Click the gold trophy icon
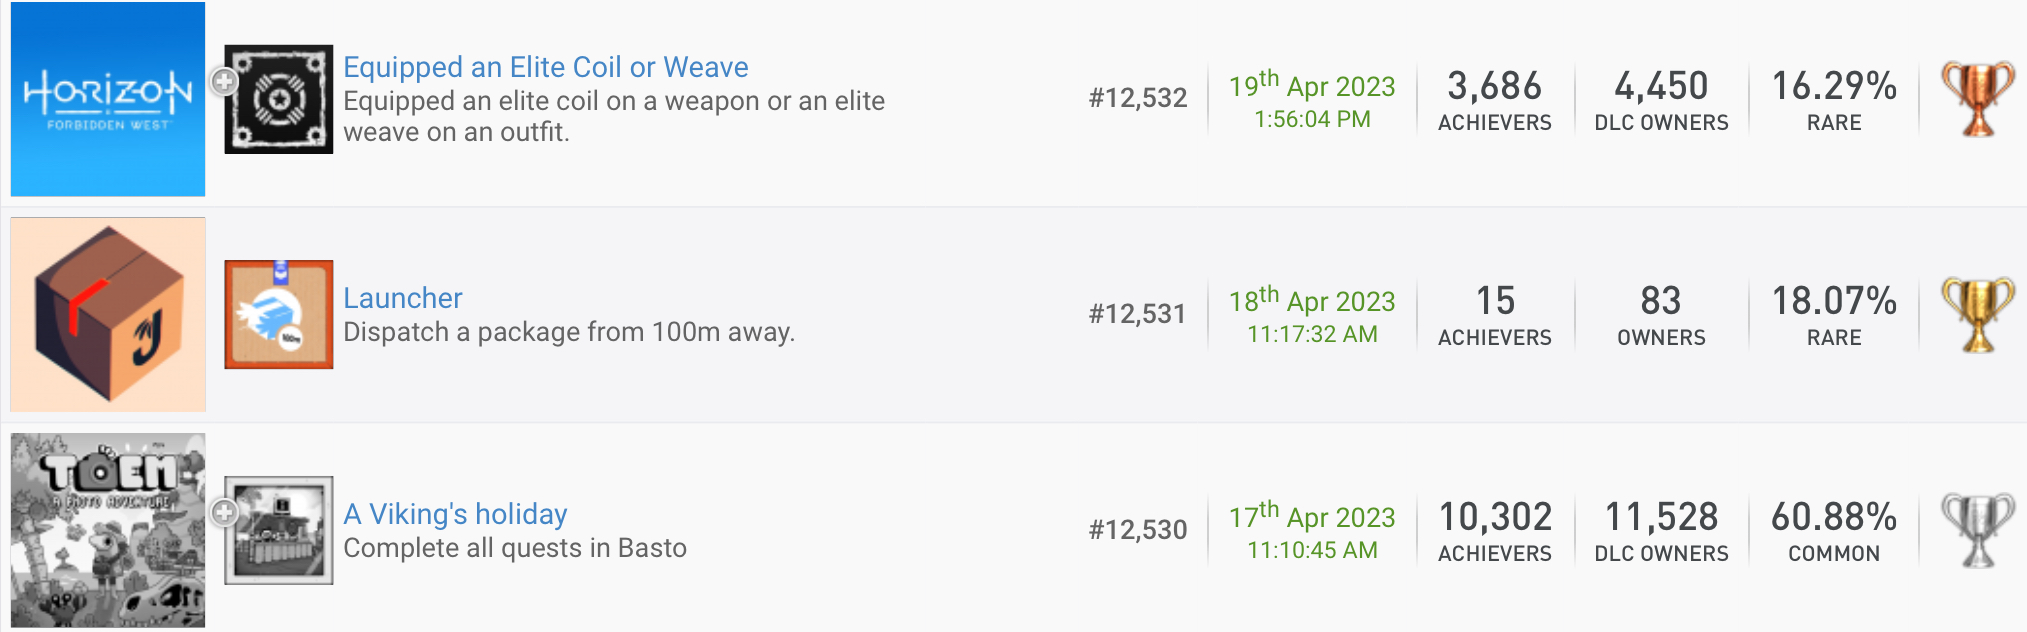Image resolution: width=2027 pixels, height=632 pixels. point(1977,314)
